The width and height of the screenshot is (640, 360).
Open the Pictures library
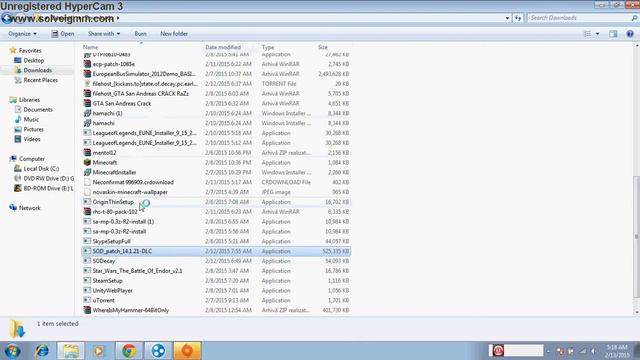33,129
